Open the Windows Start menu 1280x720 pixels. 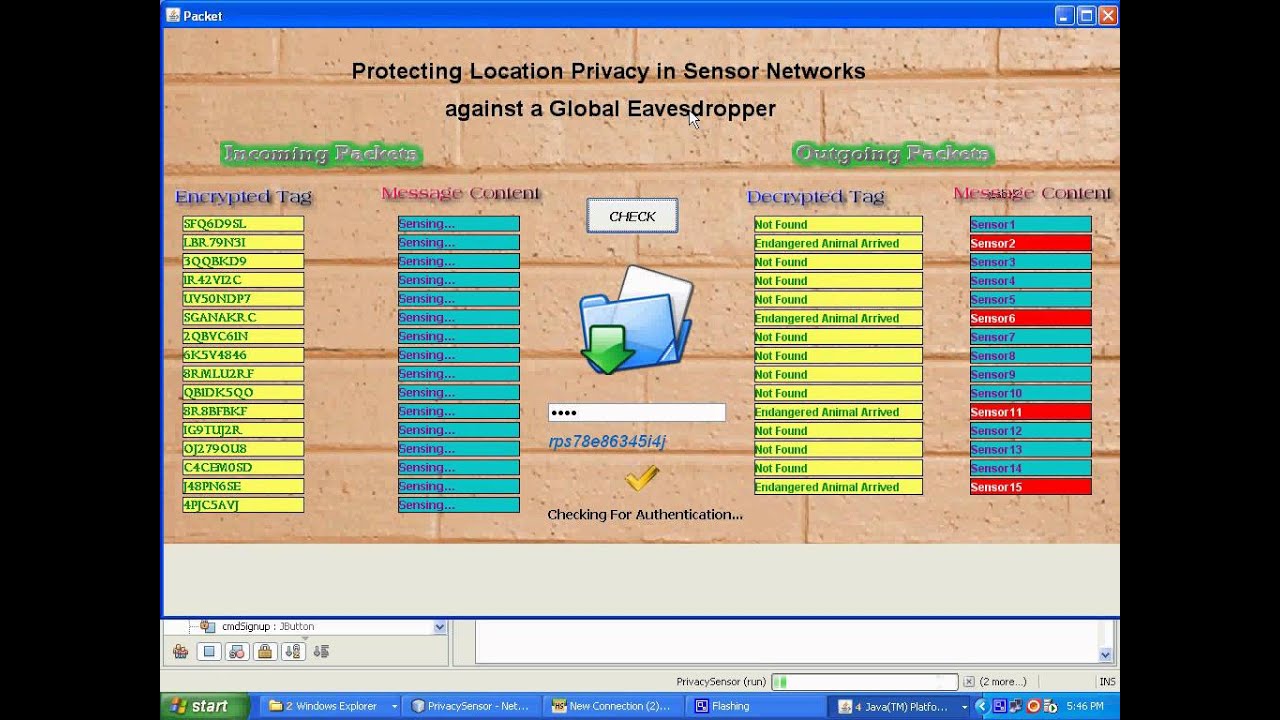pos(206,706)
